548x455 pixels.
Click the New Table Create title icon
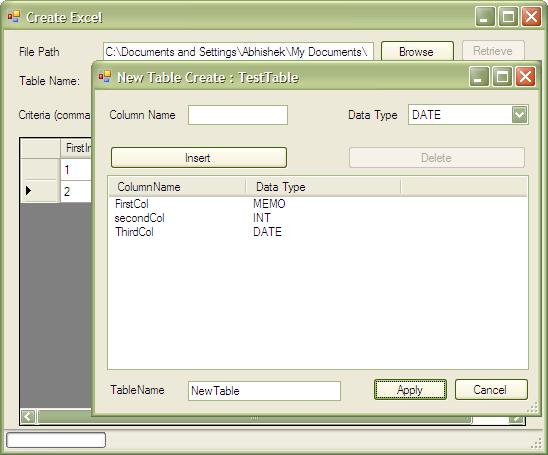[x=104, y=77]
